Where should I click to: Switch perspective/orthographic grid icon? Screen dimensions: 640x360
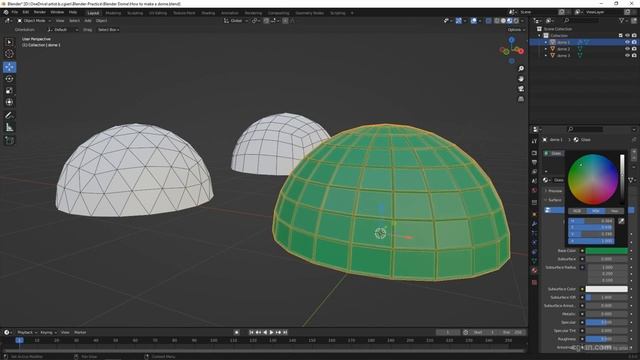[x=521, y=99]
